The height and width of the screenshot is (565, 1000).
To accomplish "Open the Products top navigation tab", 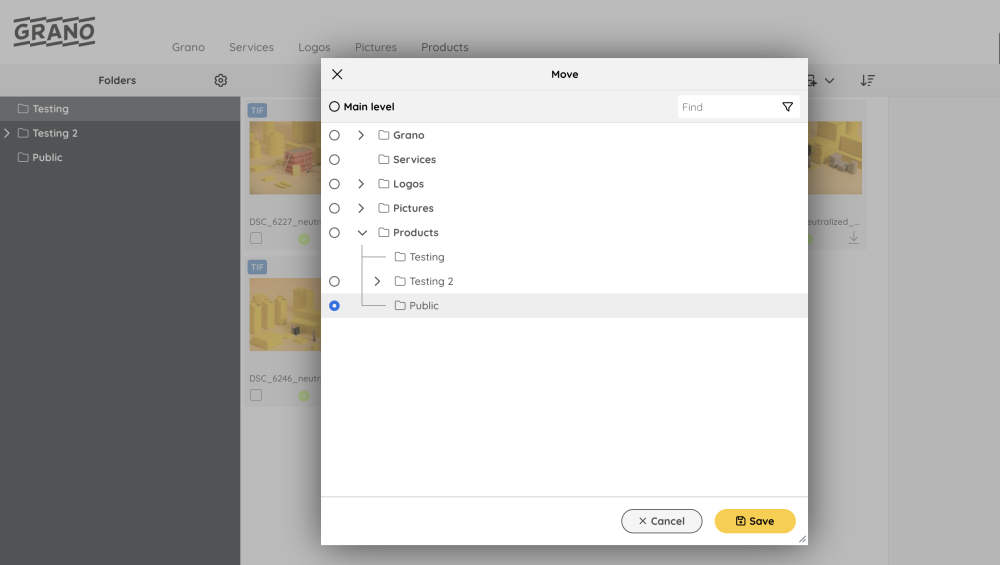I will (x=445, y=47).
